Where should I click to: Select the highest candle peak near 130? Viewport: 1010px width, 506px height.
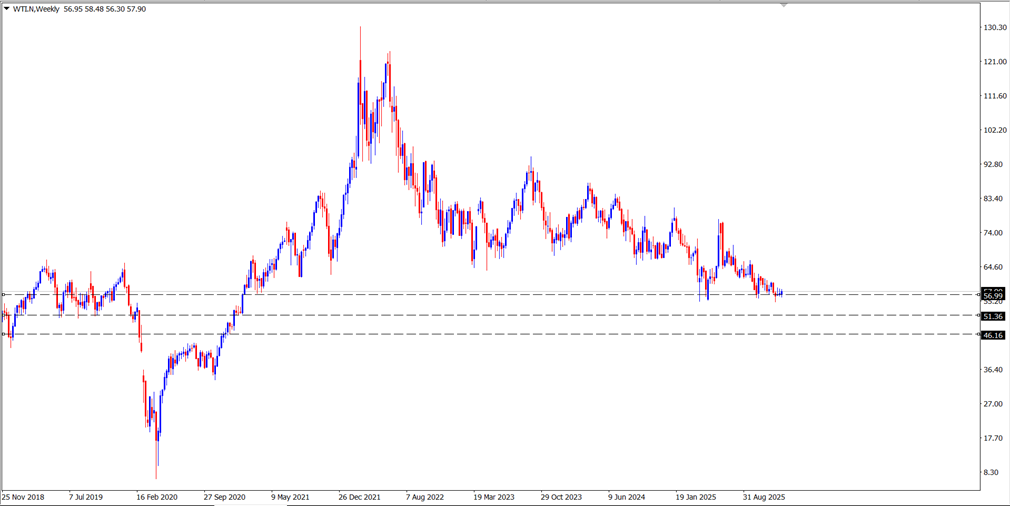(x=360, y=30)
